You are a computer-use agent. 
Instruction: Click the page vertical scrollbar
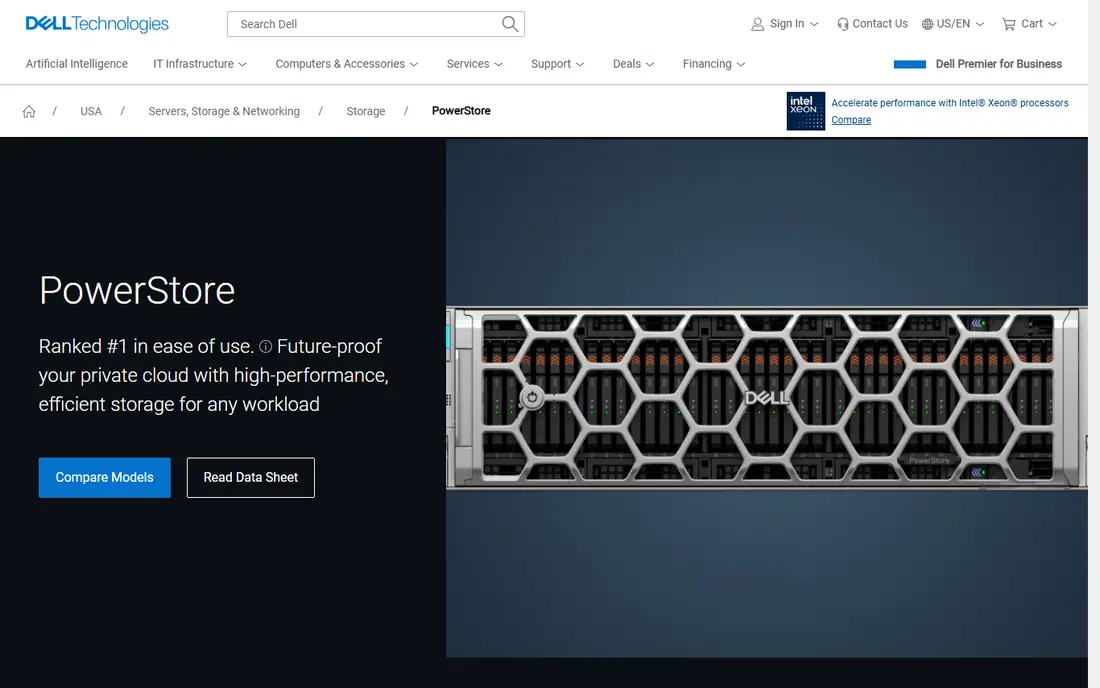(1094, 344)
